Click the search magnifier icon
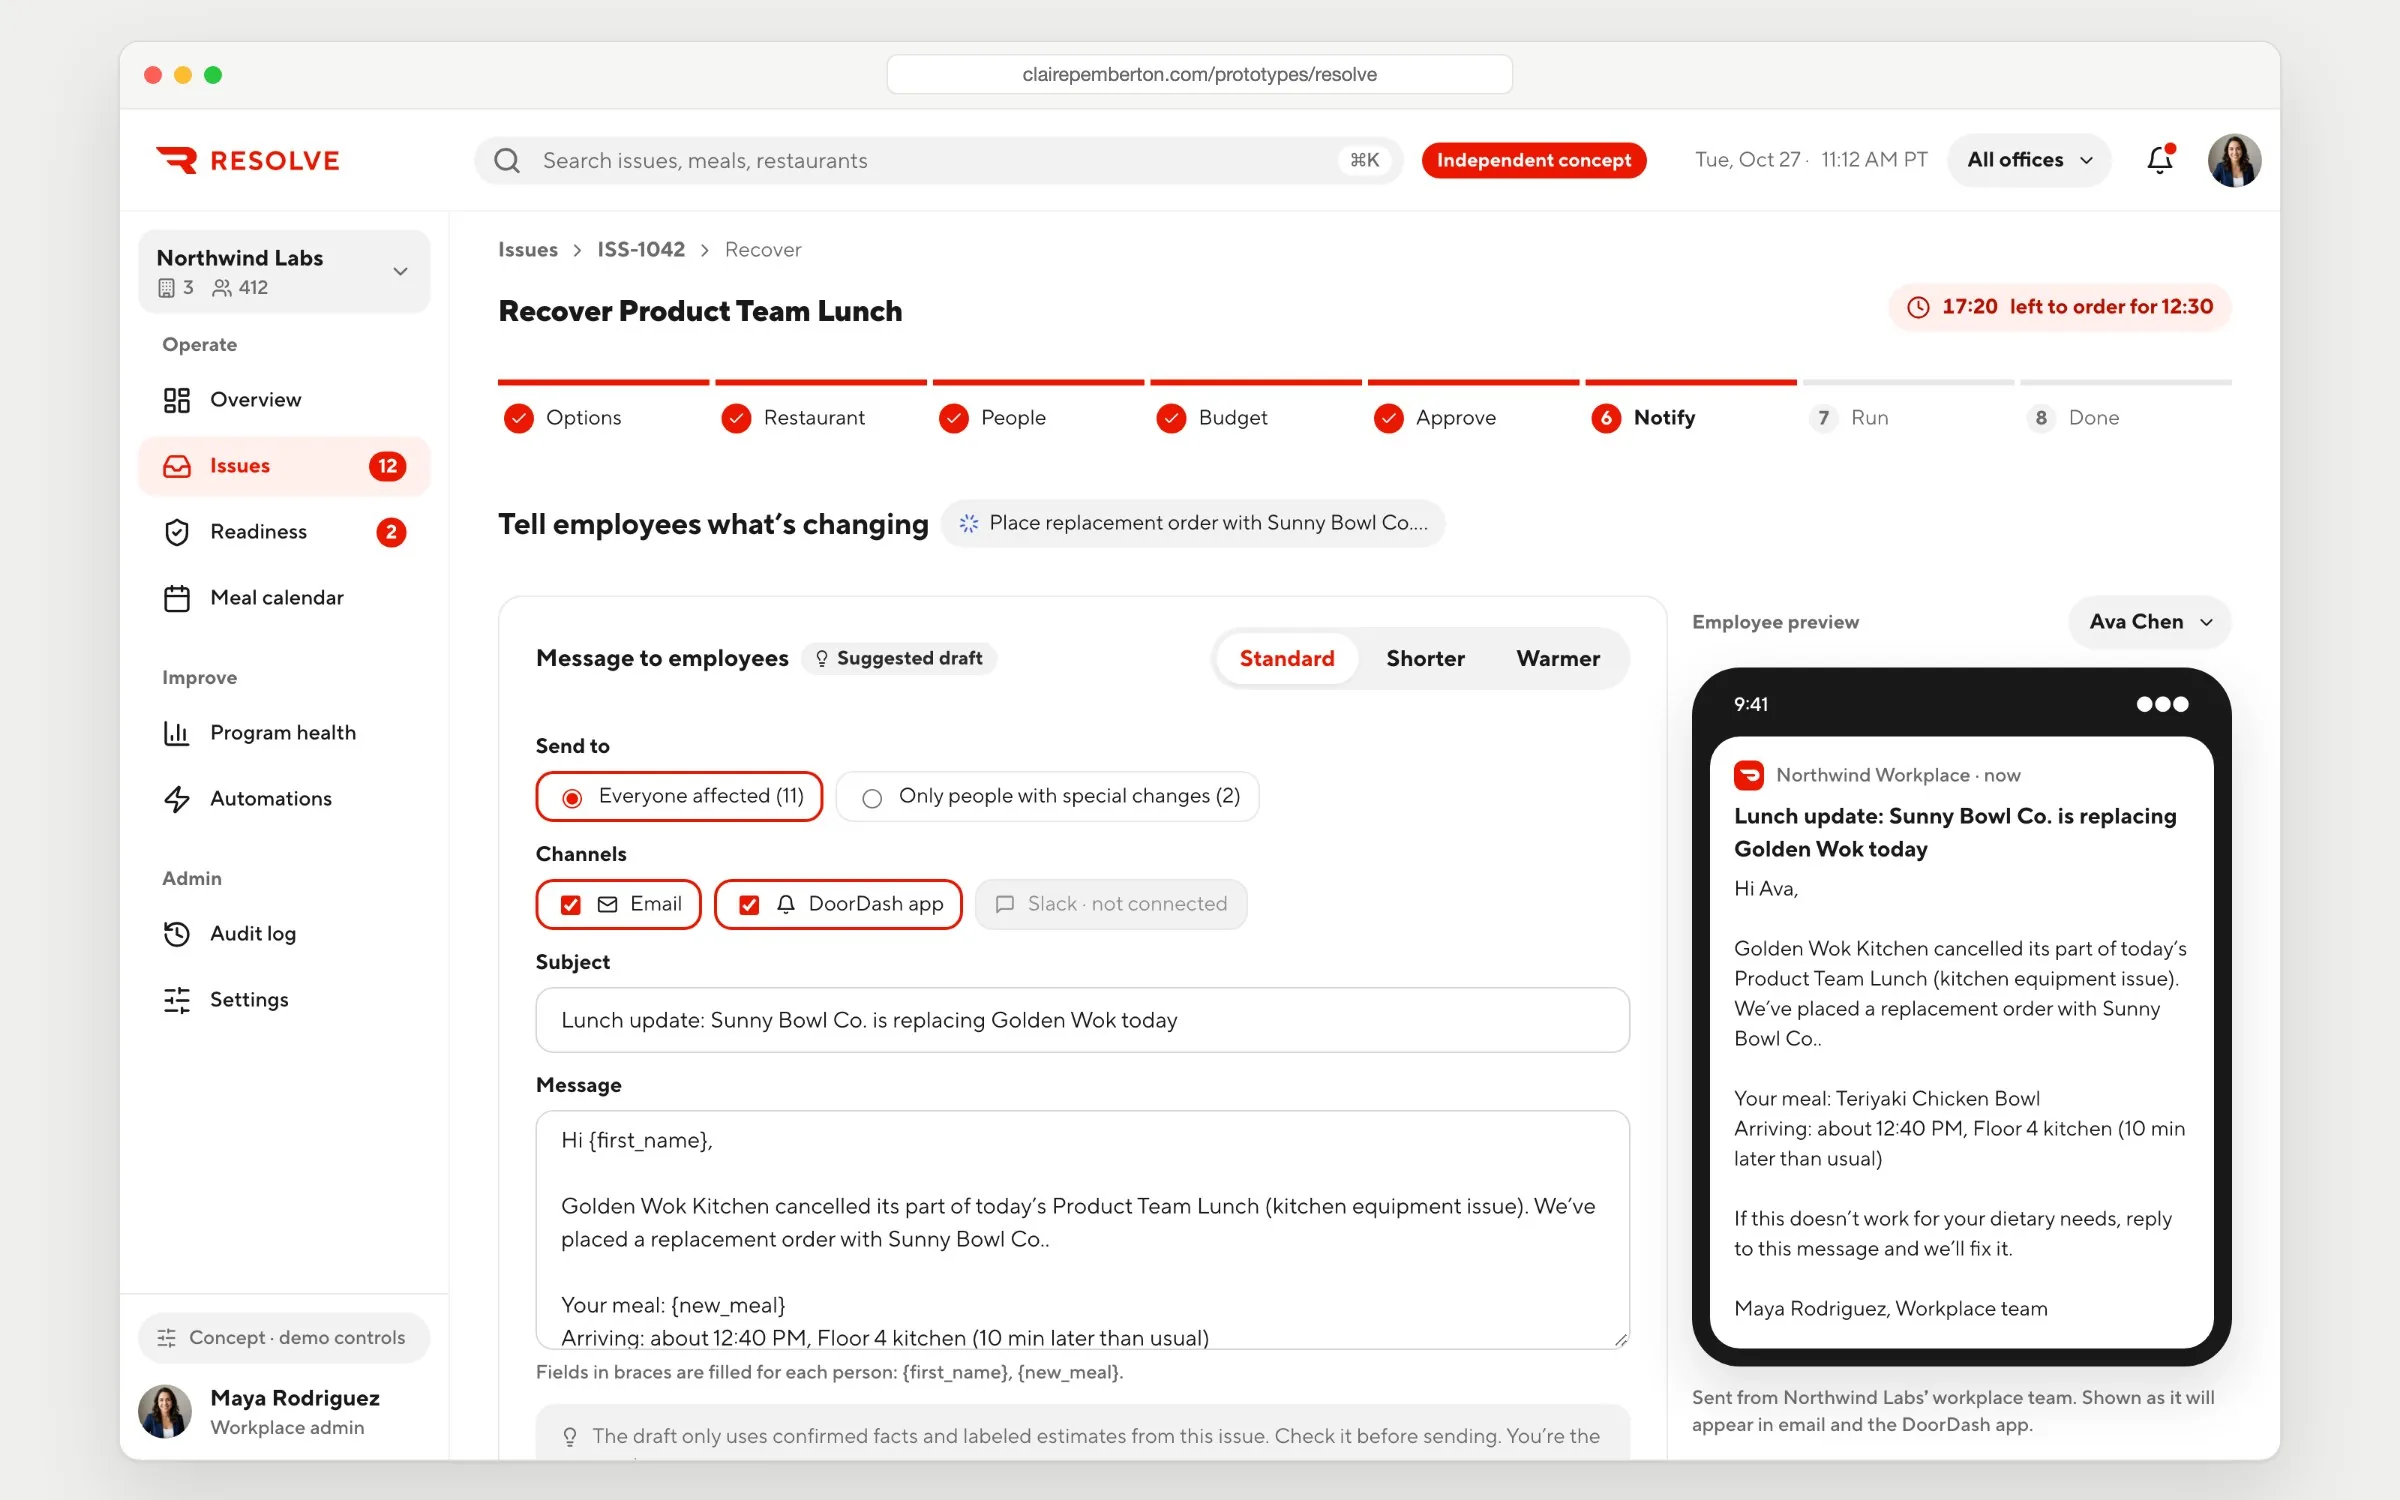2400x1500 pixels. pyautogui.click(x=507, y=160)
